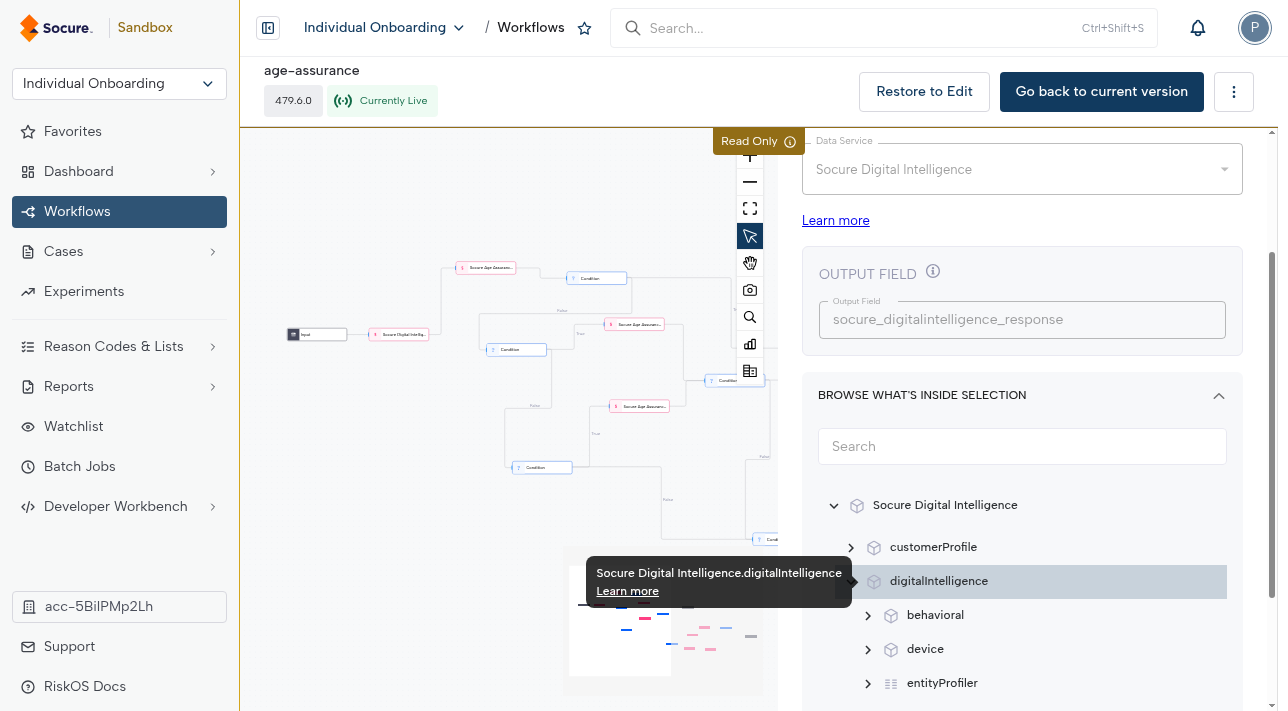Click the Input node on canvas
Screen dimensions: 1288x711
tap(317, 335)
